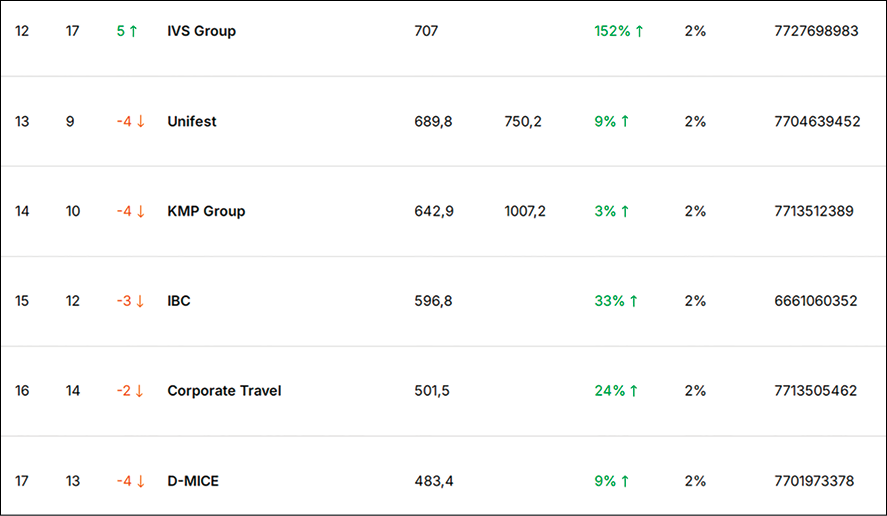Click the value 750,2
The width and height of the screenshot is (887, 516).
coord(523,121)
